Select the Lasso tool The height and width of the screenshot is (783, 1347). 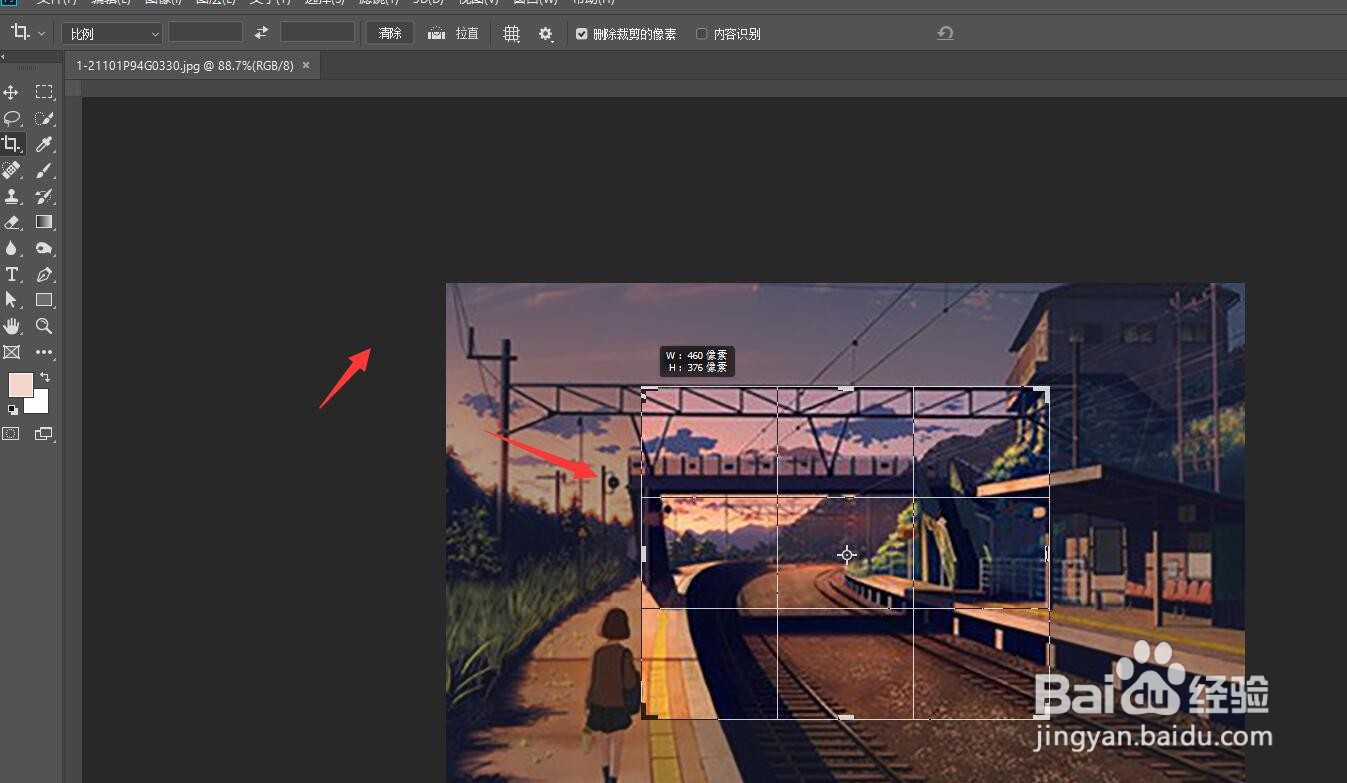pos(11,118)
